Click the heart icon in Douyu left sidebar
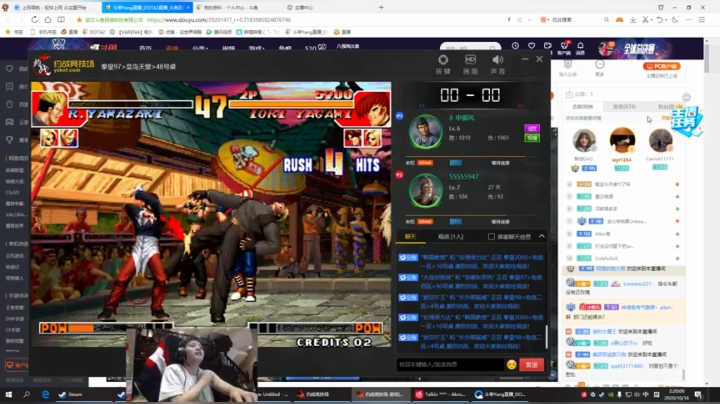This screenshot has height=404, width=720. [9, 68]
